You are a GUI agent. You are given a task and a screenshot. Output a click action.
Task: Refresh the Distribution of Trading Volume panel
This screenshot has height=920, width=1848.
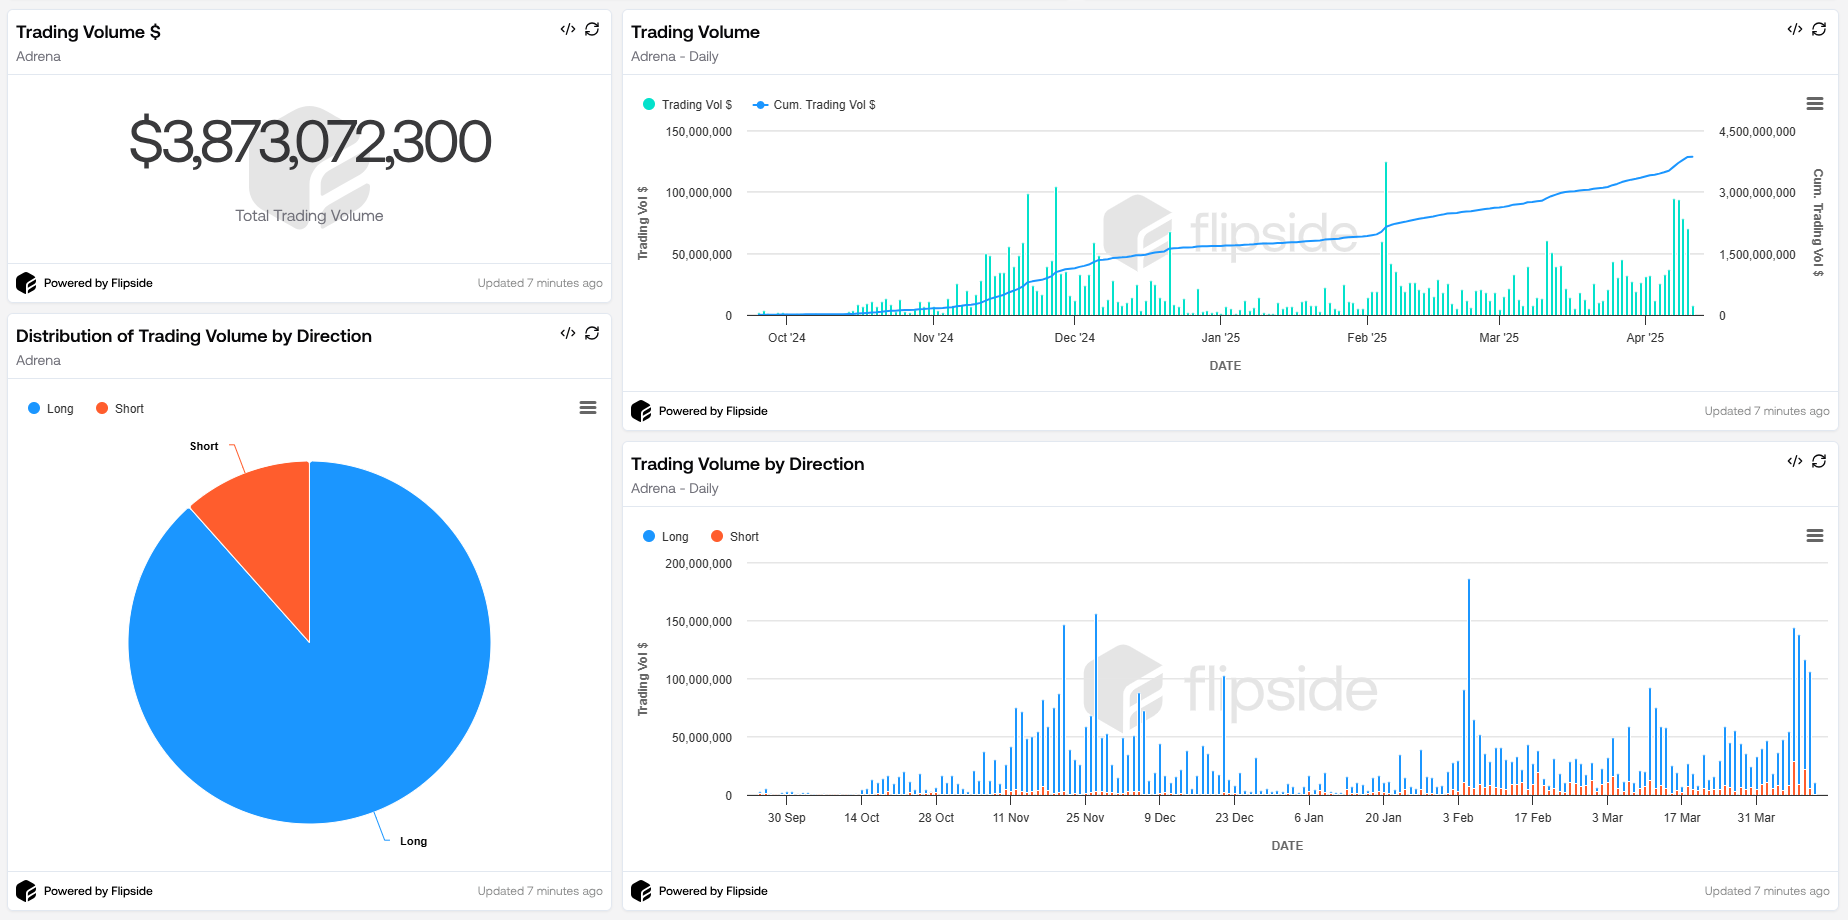[x=592, y=333]
